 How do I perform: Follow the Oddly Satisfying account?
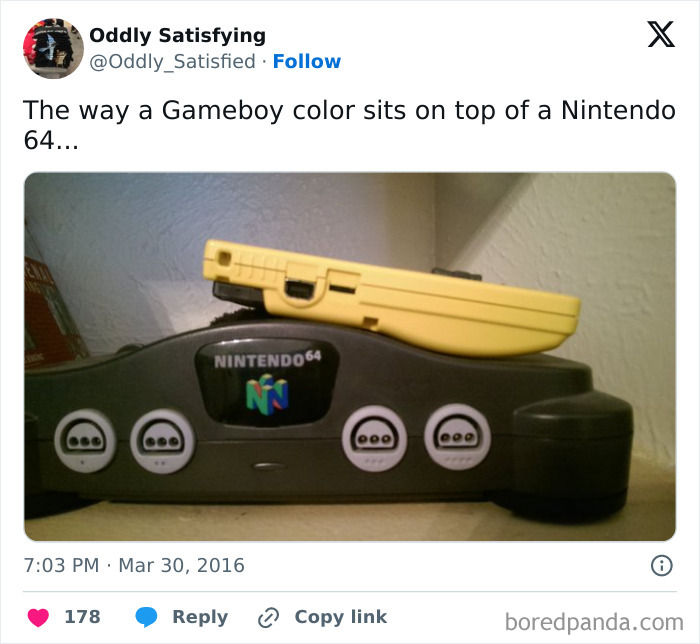307,62
